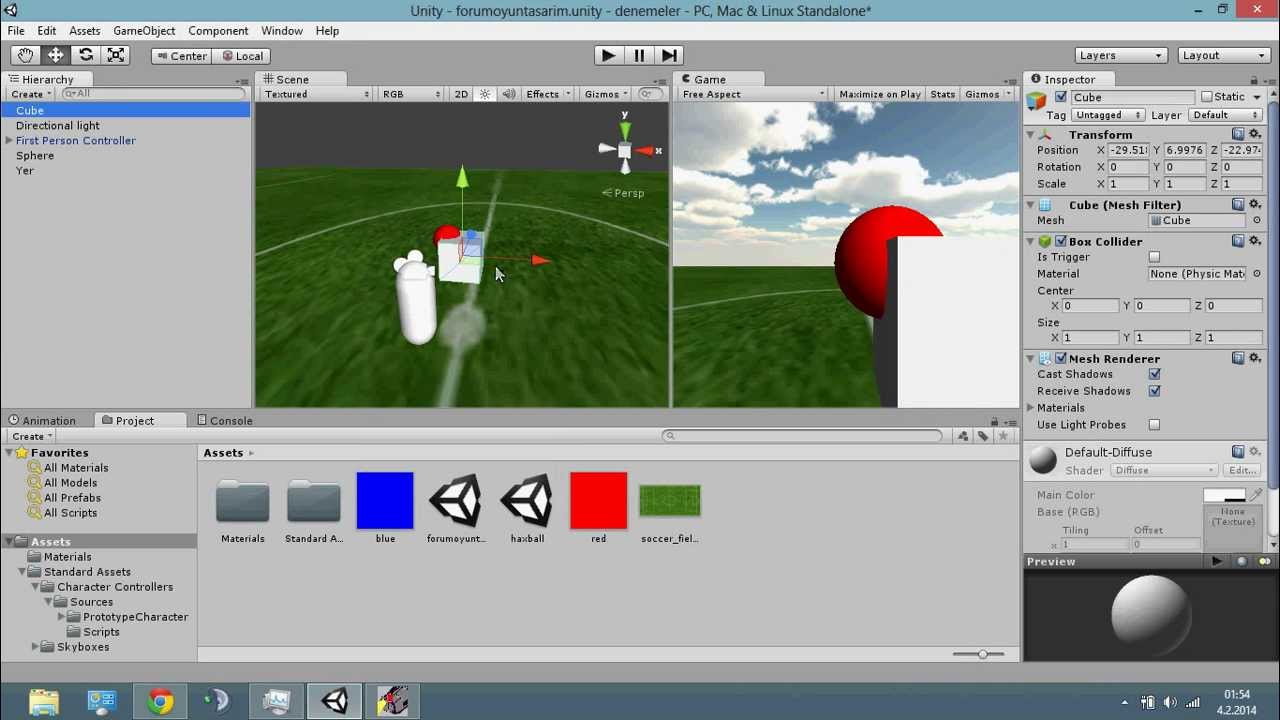This screenshot has height=720, width=1280.
Task: Search by label icon in Project
Action: point(983,436)
